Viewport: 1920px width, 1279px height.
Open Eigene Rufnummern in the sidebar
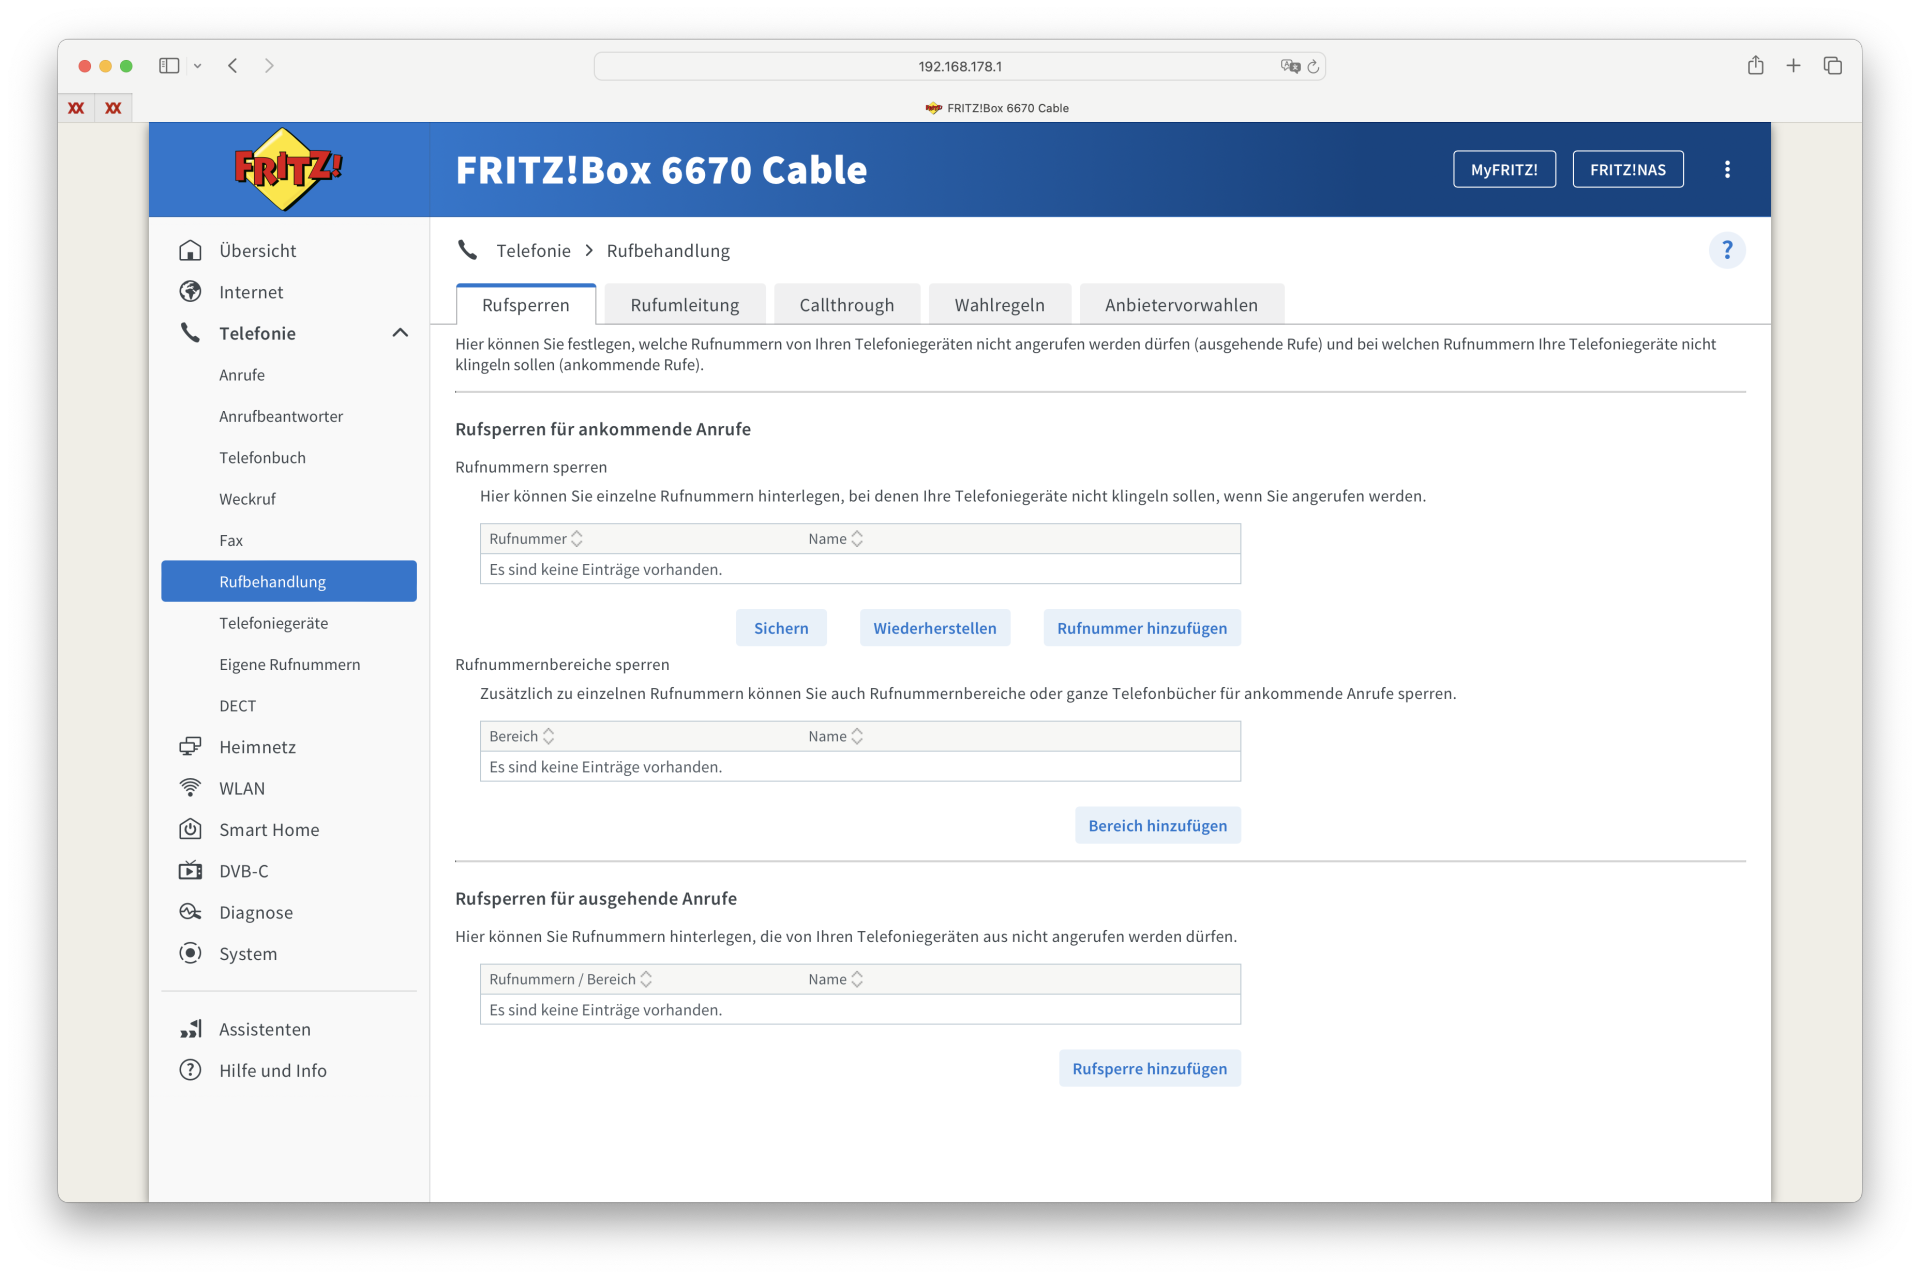pos(290,664)
